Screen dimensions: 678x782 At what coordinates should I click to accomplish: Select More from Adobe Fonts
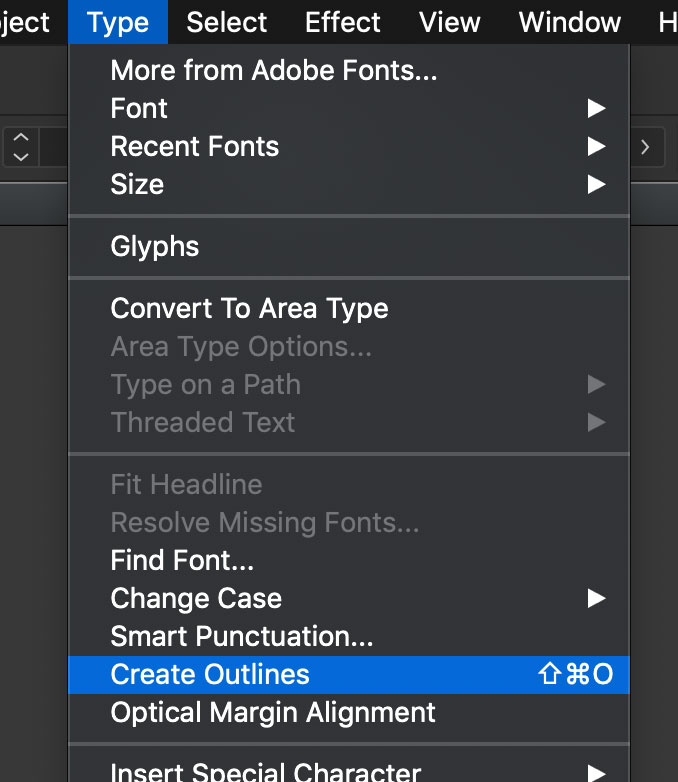click(x=273, y=70)
